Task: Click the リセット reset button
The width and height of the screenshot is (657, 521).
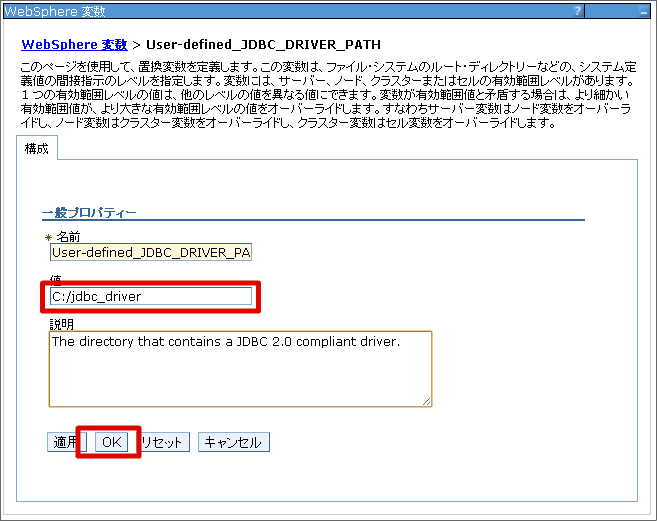Action: (163, 442)
